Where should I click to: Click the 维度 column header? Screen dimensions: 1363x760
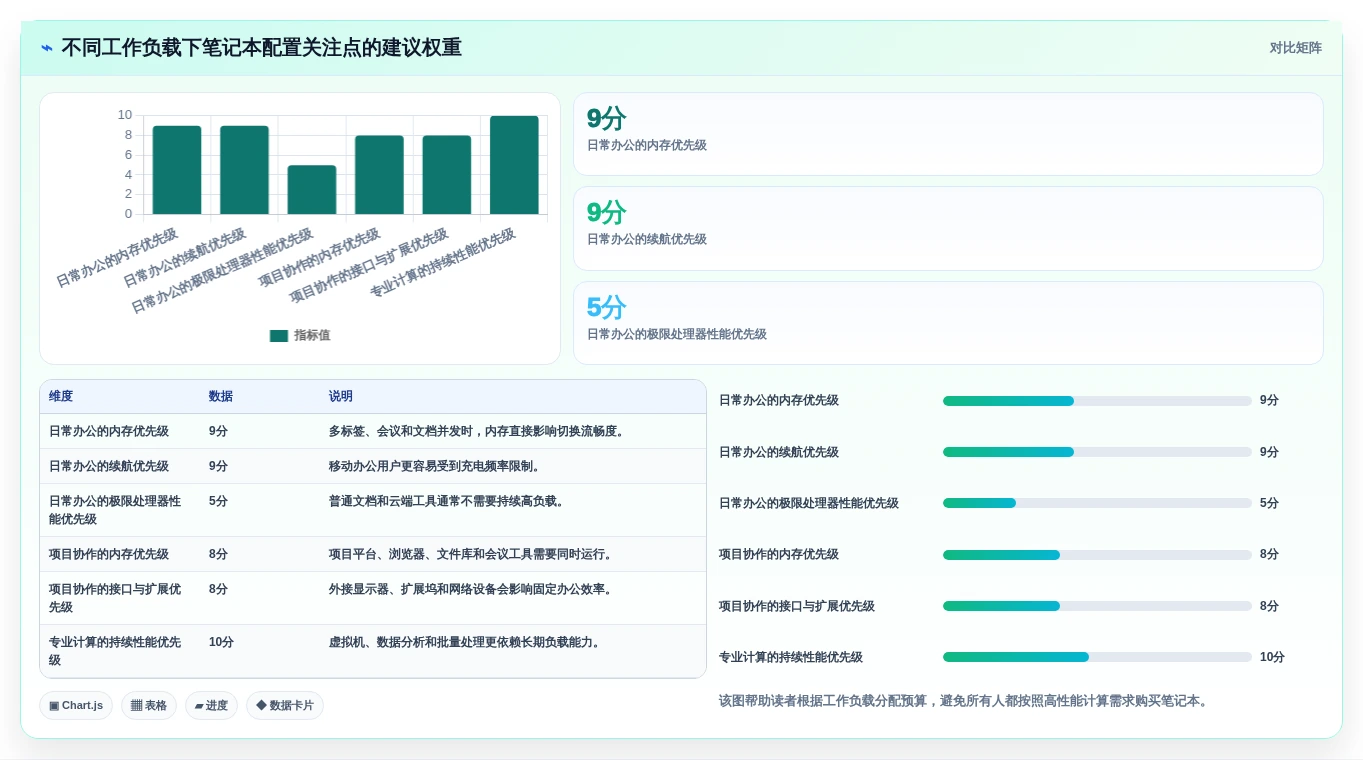61,397
